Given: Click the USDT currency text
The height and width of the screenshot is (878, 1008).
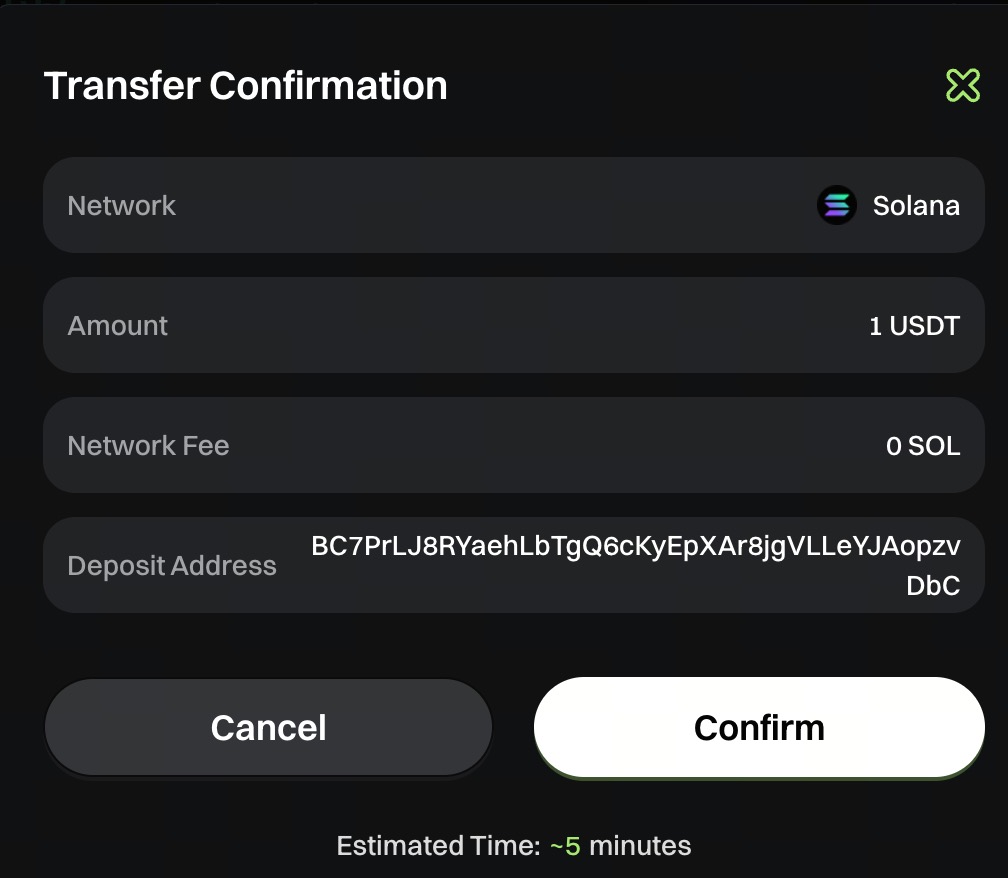Looking at the screenshot, I should 925,326.
